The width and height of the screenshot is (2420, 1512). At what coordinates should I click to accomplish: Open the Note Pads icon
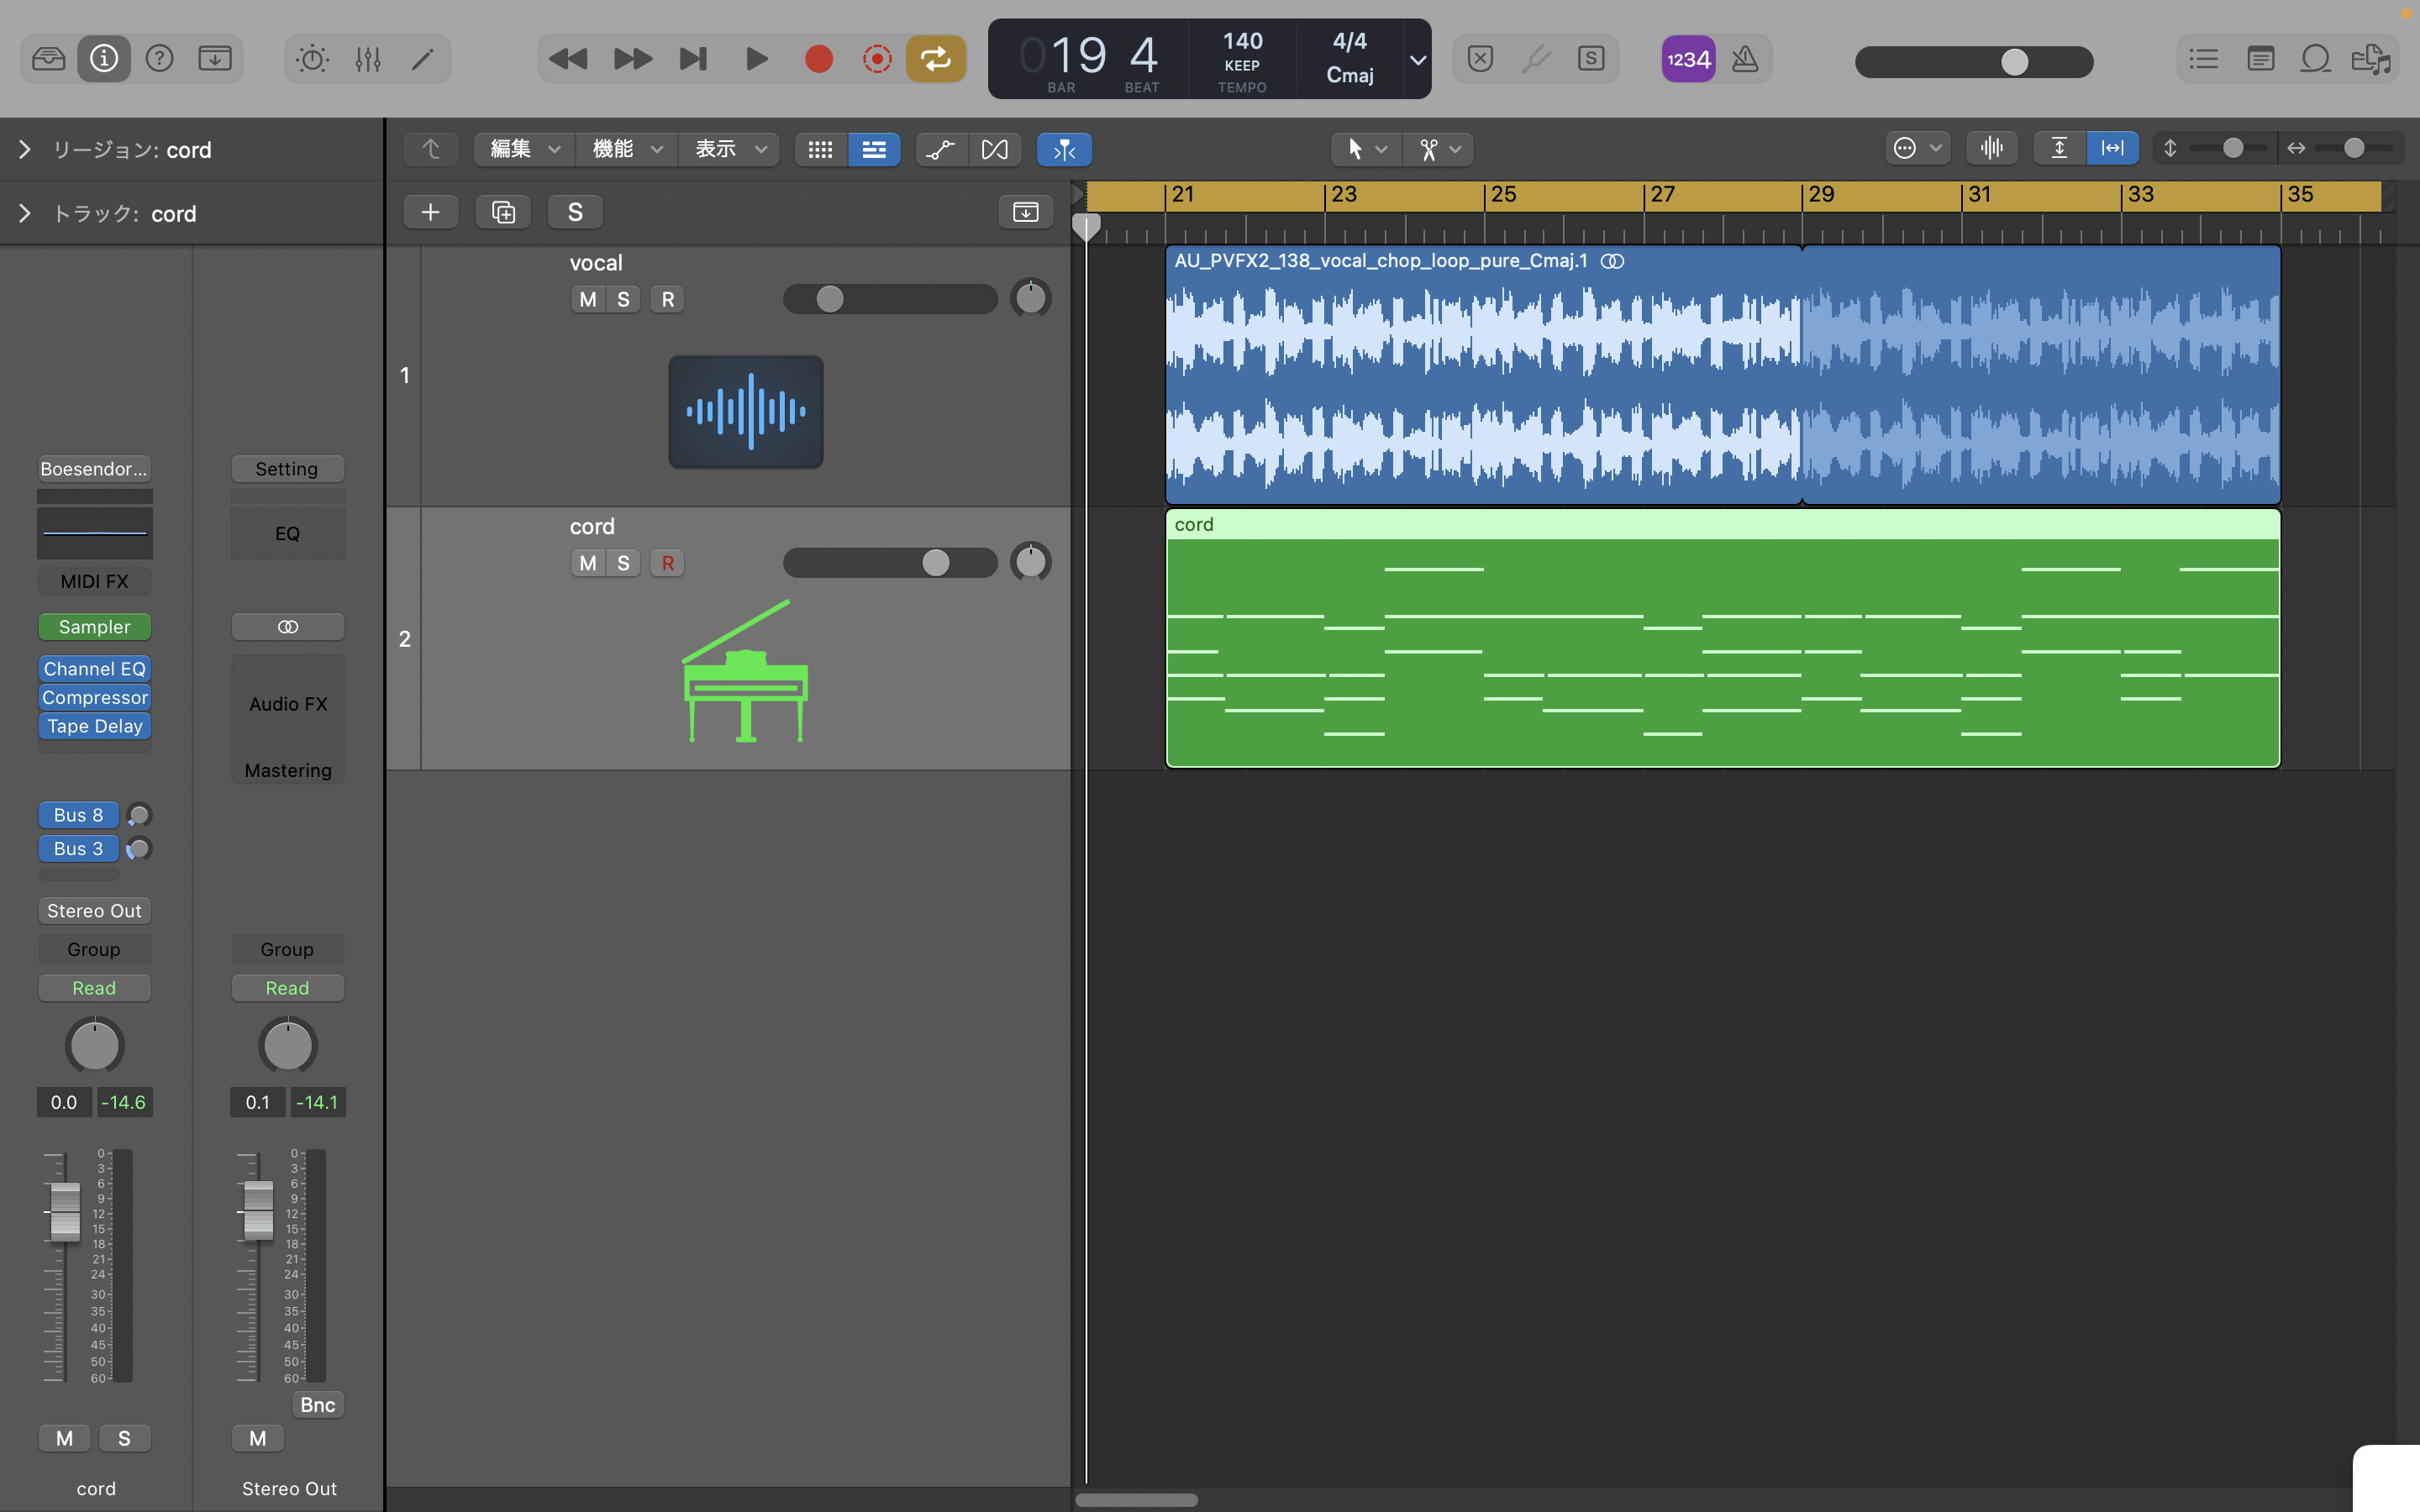(2260, 59)
